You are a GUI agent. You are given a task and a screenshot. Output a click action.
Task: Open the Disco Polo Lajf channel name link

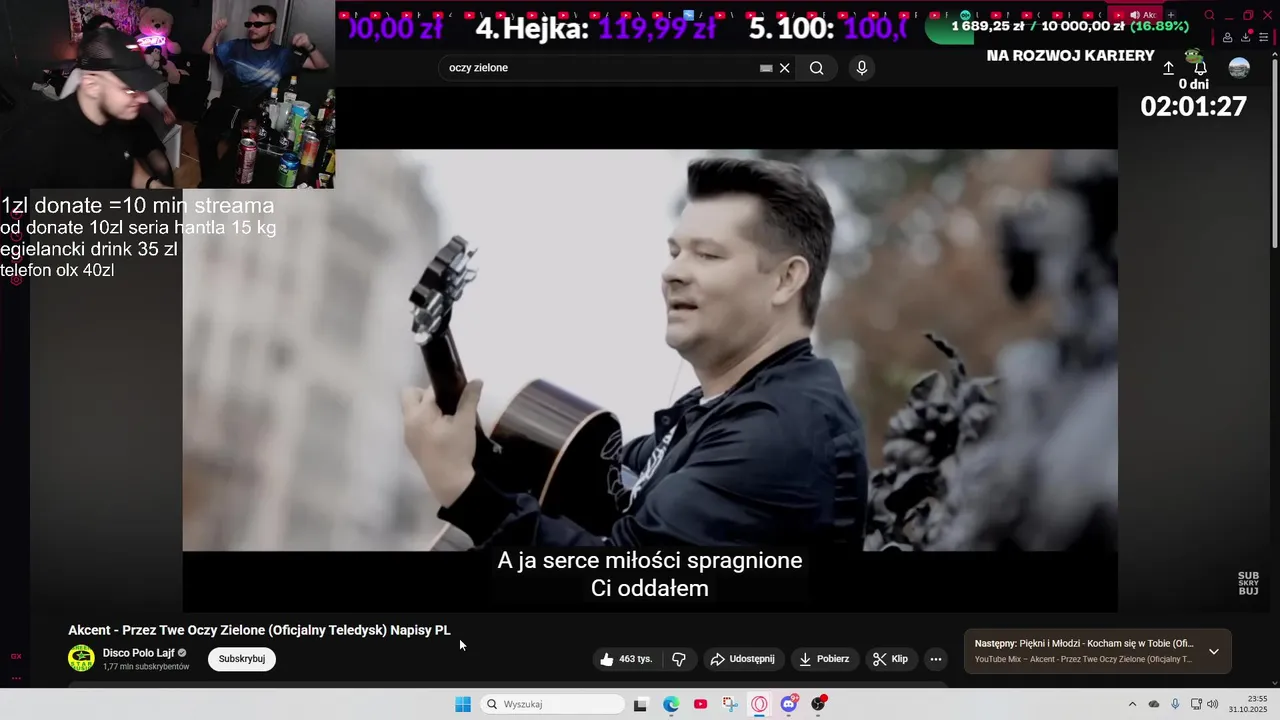tap(139, 653)
